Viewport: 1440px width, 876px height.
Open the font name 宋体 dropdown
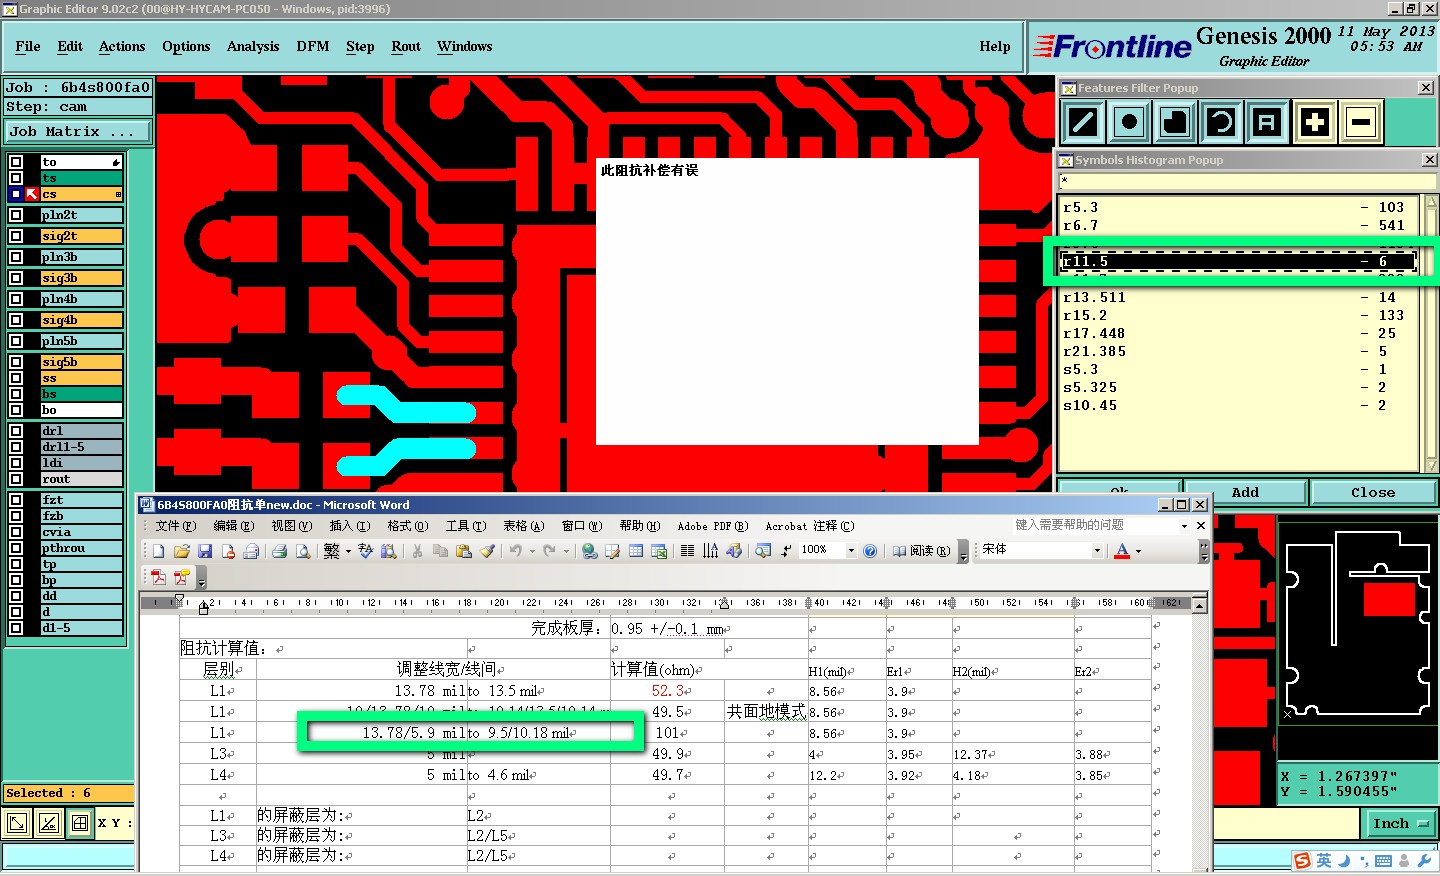1097,551
